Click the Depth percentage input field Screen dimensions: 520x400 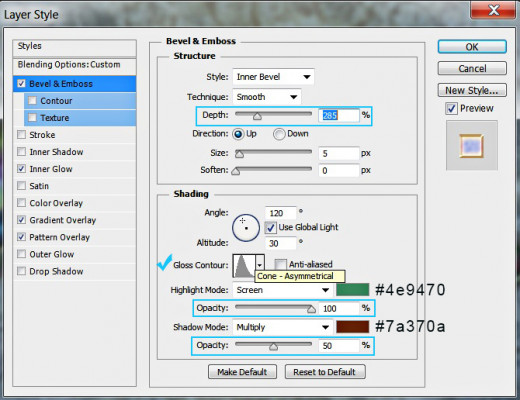(x=339, y=115)
